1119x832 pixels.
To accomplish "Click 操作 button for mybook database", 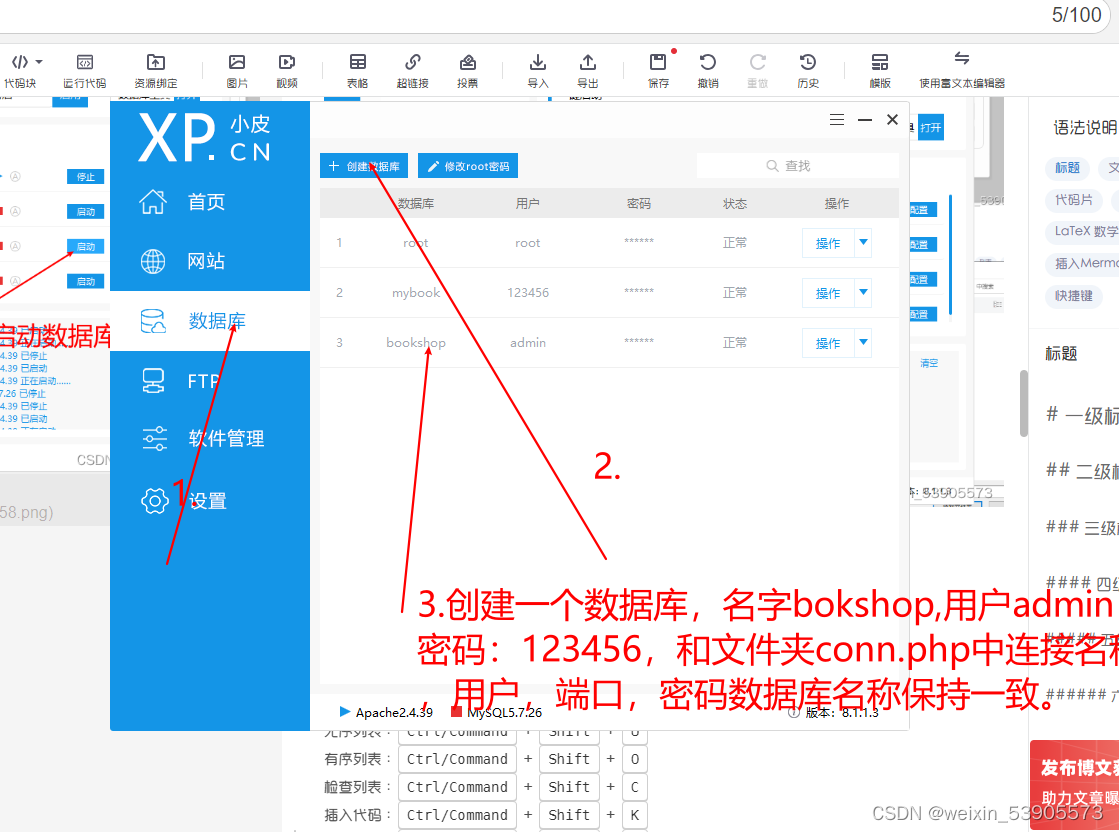I will (x=828, y=293).
